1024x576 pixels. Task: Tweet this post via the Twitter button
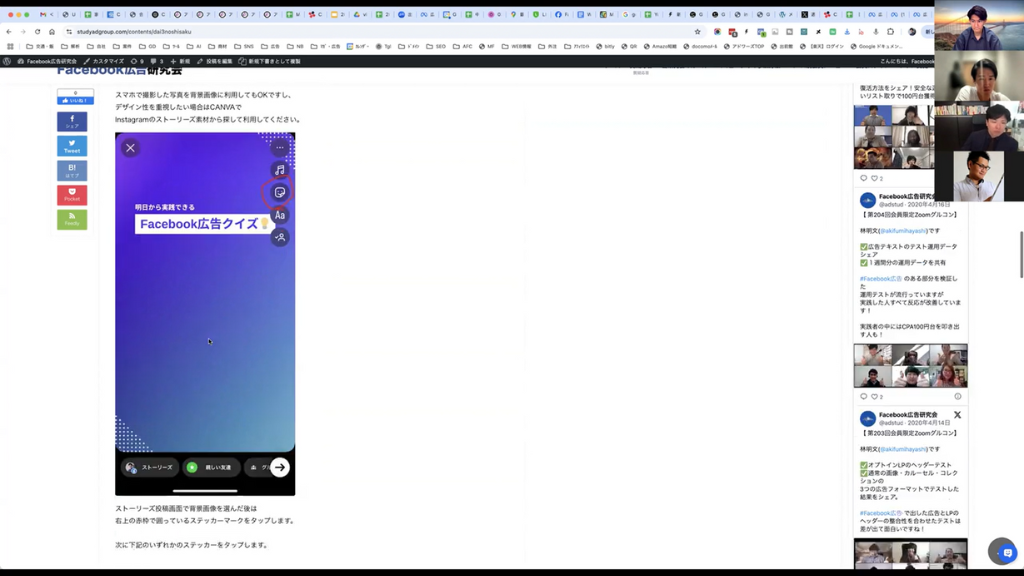(x=72, y=146)
